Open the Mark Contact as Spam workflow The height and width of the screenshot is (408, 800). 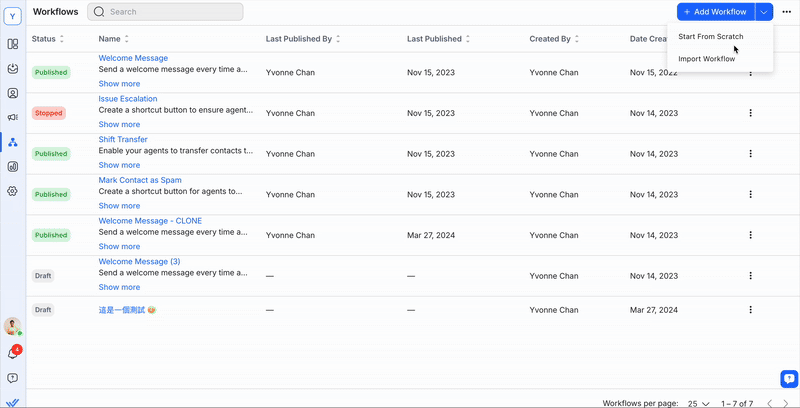click(x=140, y=180)
